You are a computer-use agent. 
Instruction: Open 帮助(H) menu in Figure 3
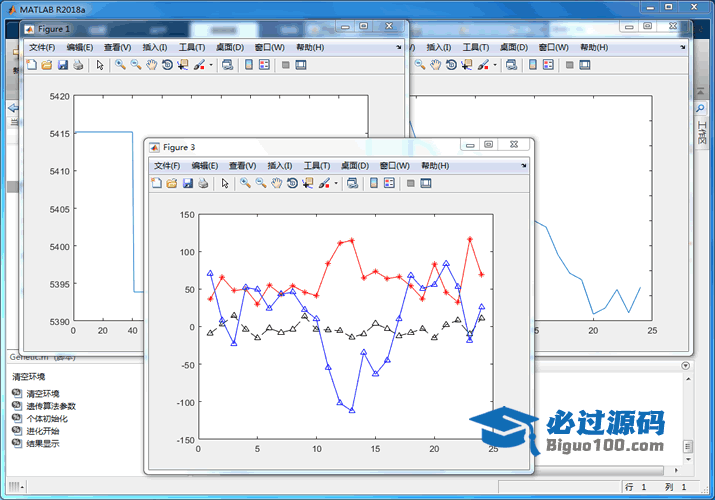click(x=435, y=166)
